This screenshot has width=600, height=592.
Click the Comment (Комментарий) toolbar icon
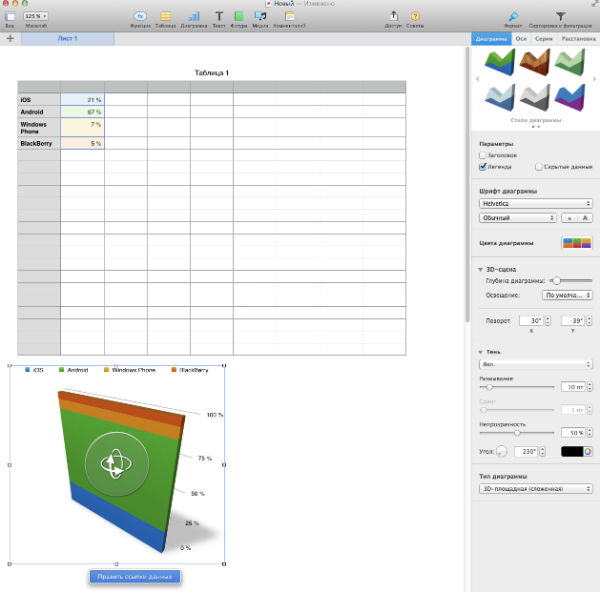[x=290, y=16]
